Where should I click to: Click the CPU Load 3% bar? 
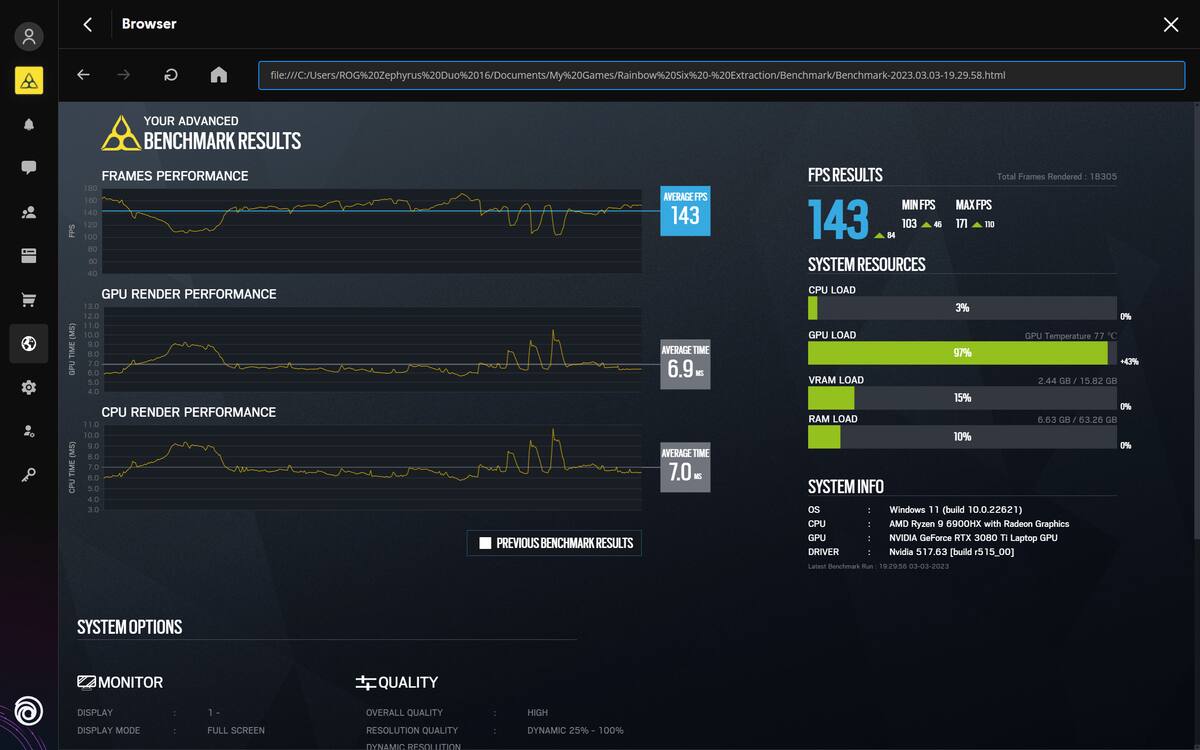(x=962, y=308)
